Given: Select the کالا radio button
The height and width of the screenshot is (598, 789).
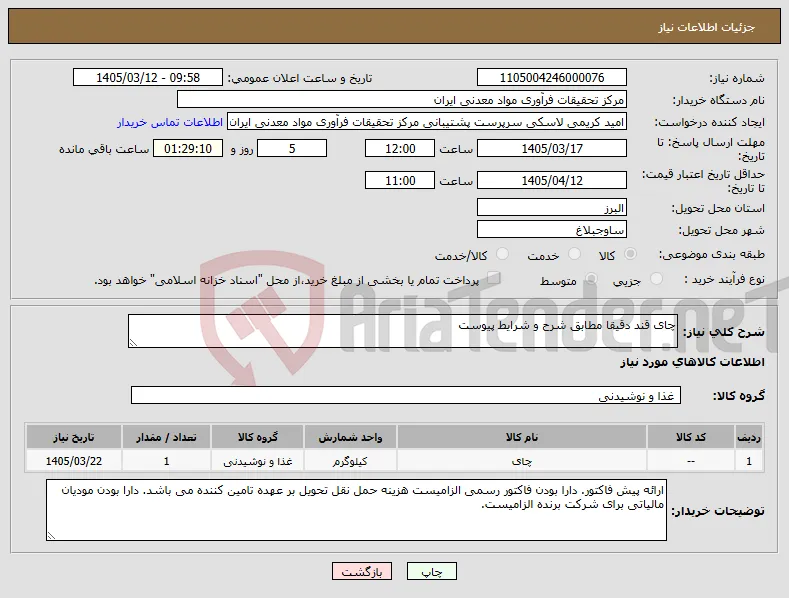Looking at the screenshot, I should pyautogui.click(x=630, y=254).
